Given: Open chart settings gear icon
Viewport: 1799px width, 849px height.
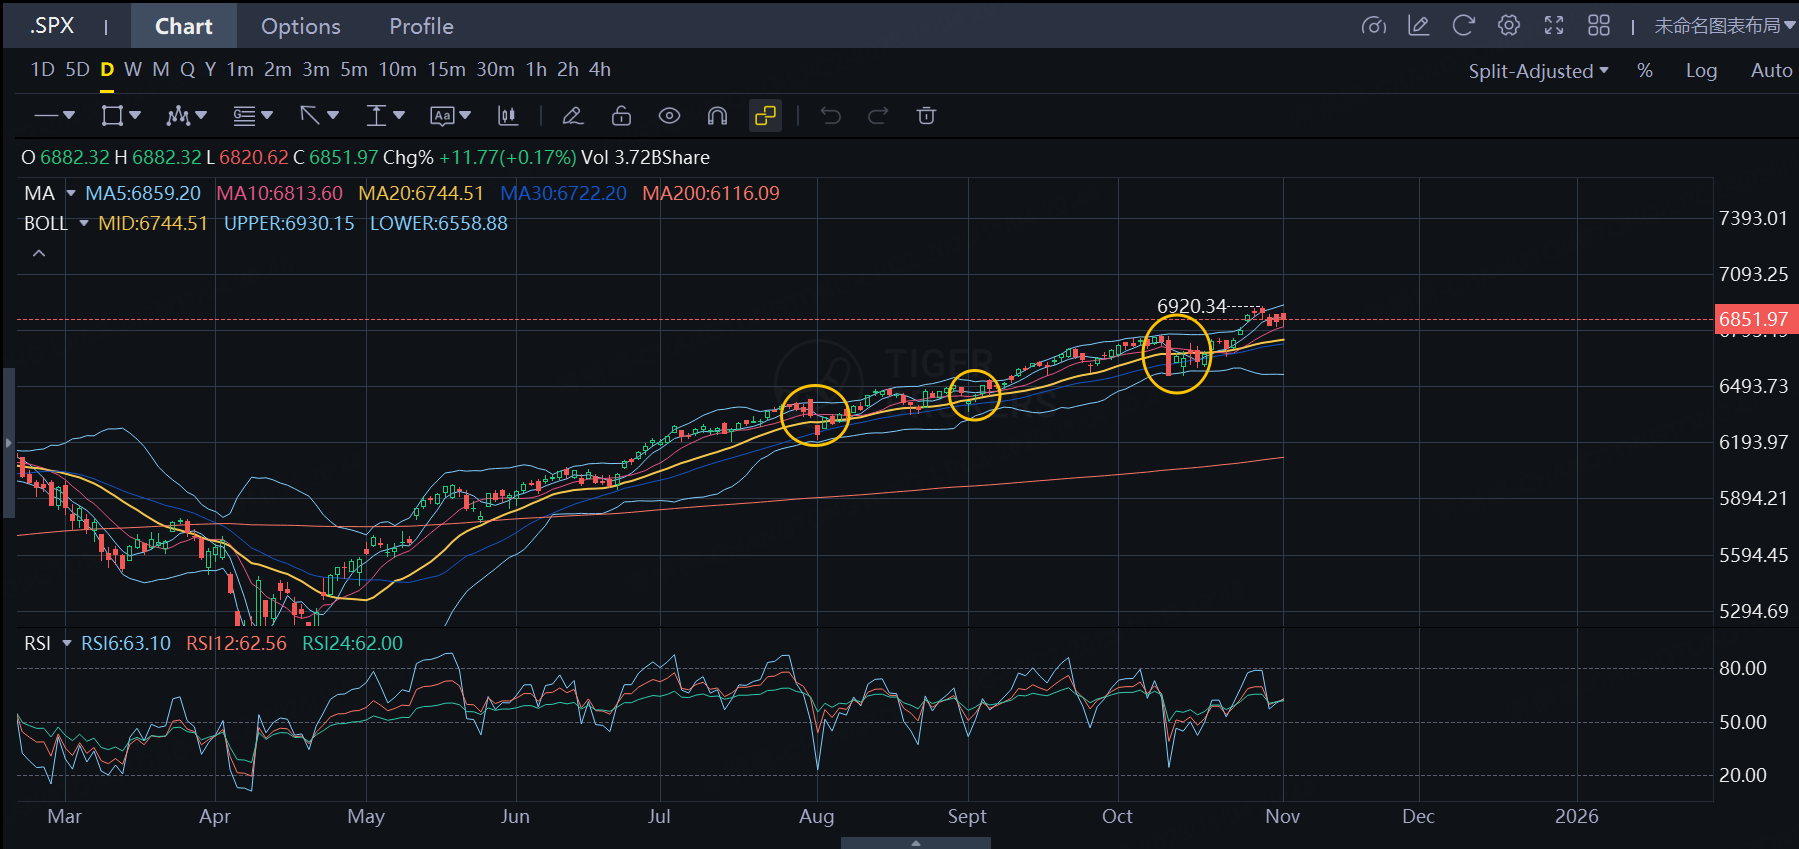Looking at the screenshot, I should [x=1508, y=26].
